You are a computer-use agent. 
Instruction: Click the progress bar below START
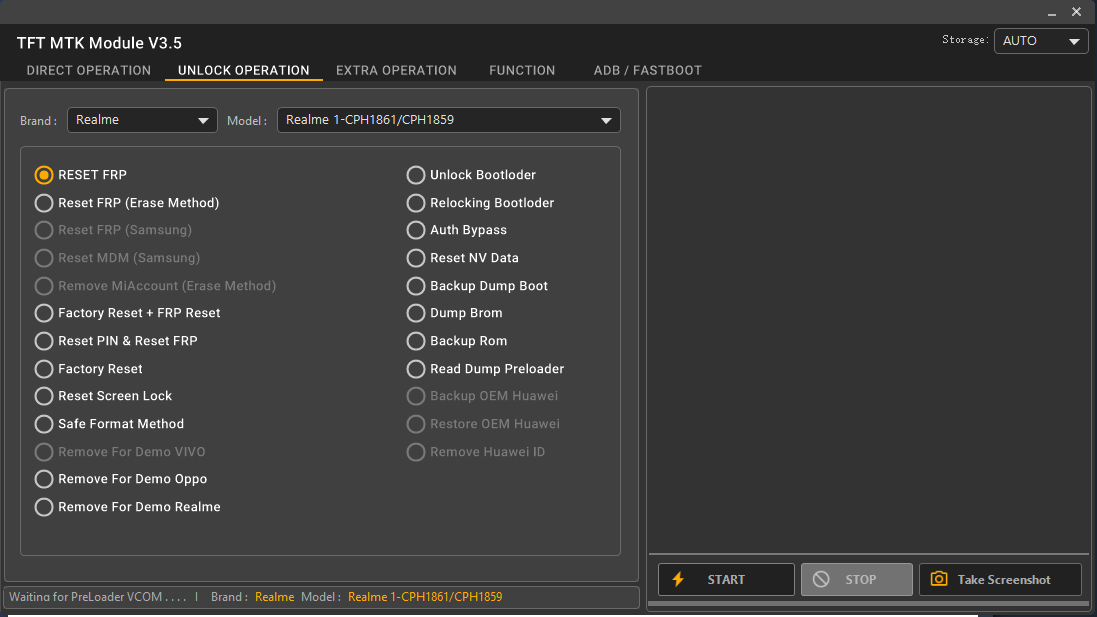[x=868, y=603]
